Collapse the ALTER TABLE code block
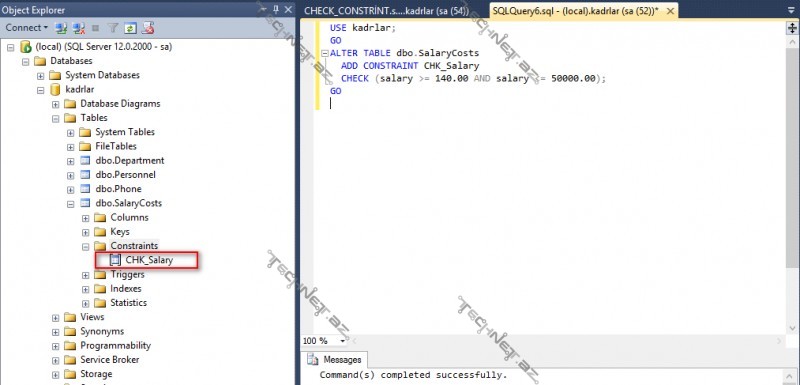800x385 pixels. coord(325,54)
